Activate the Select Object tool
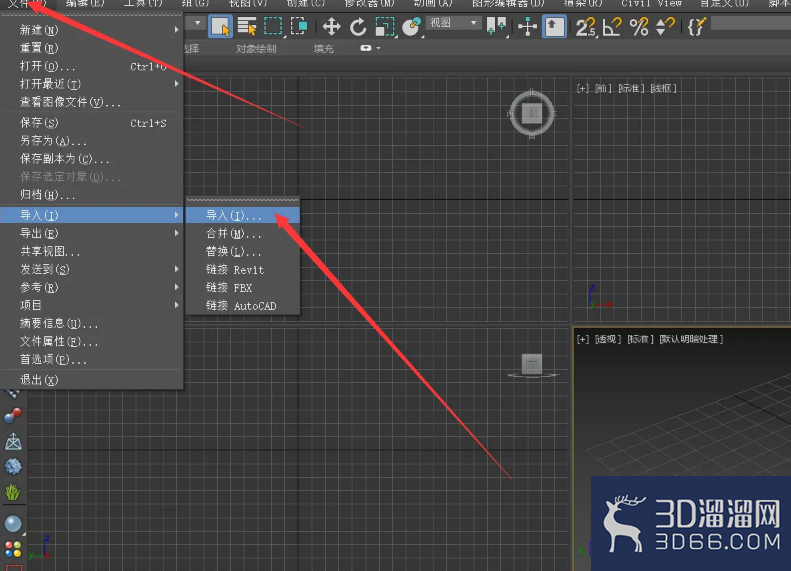This screenshot has height=571, width=791. [x=220, y=26]
